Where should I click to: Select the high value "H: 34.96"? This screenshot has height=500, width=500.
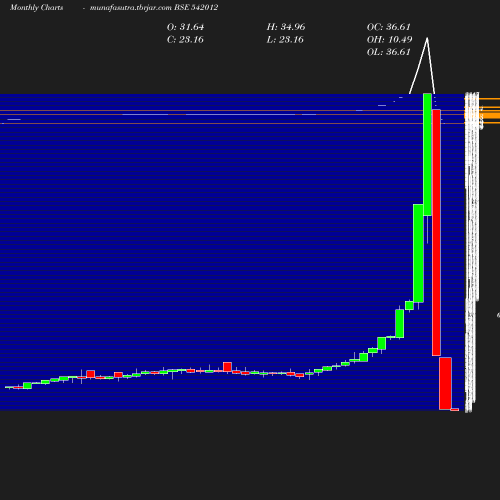pos(286,27)
